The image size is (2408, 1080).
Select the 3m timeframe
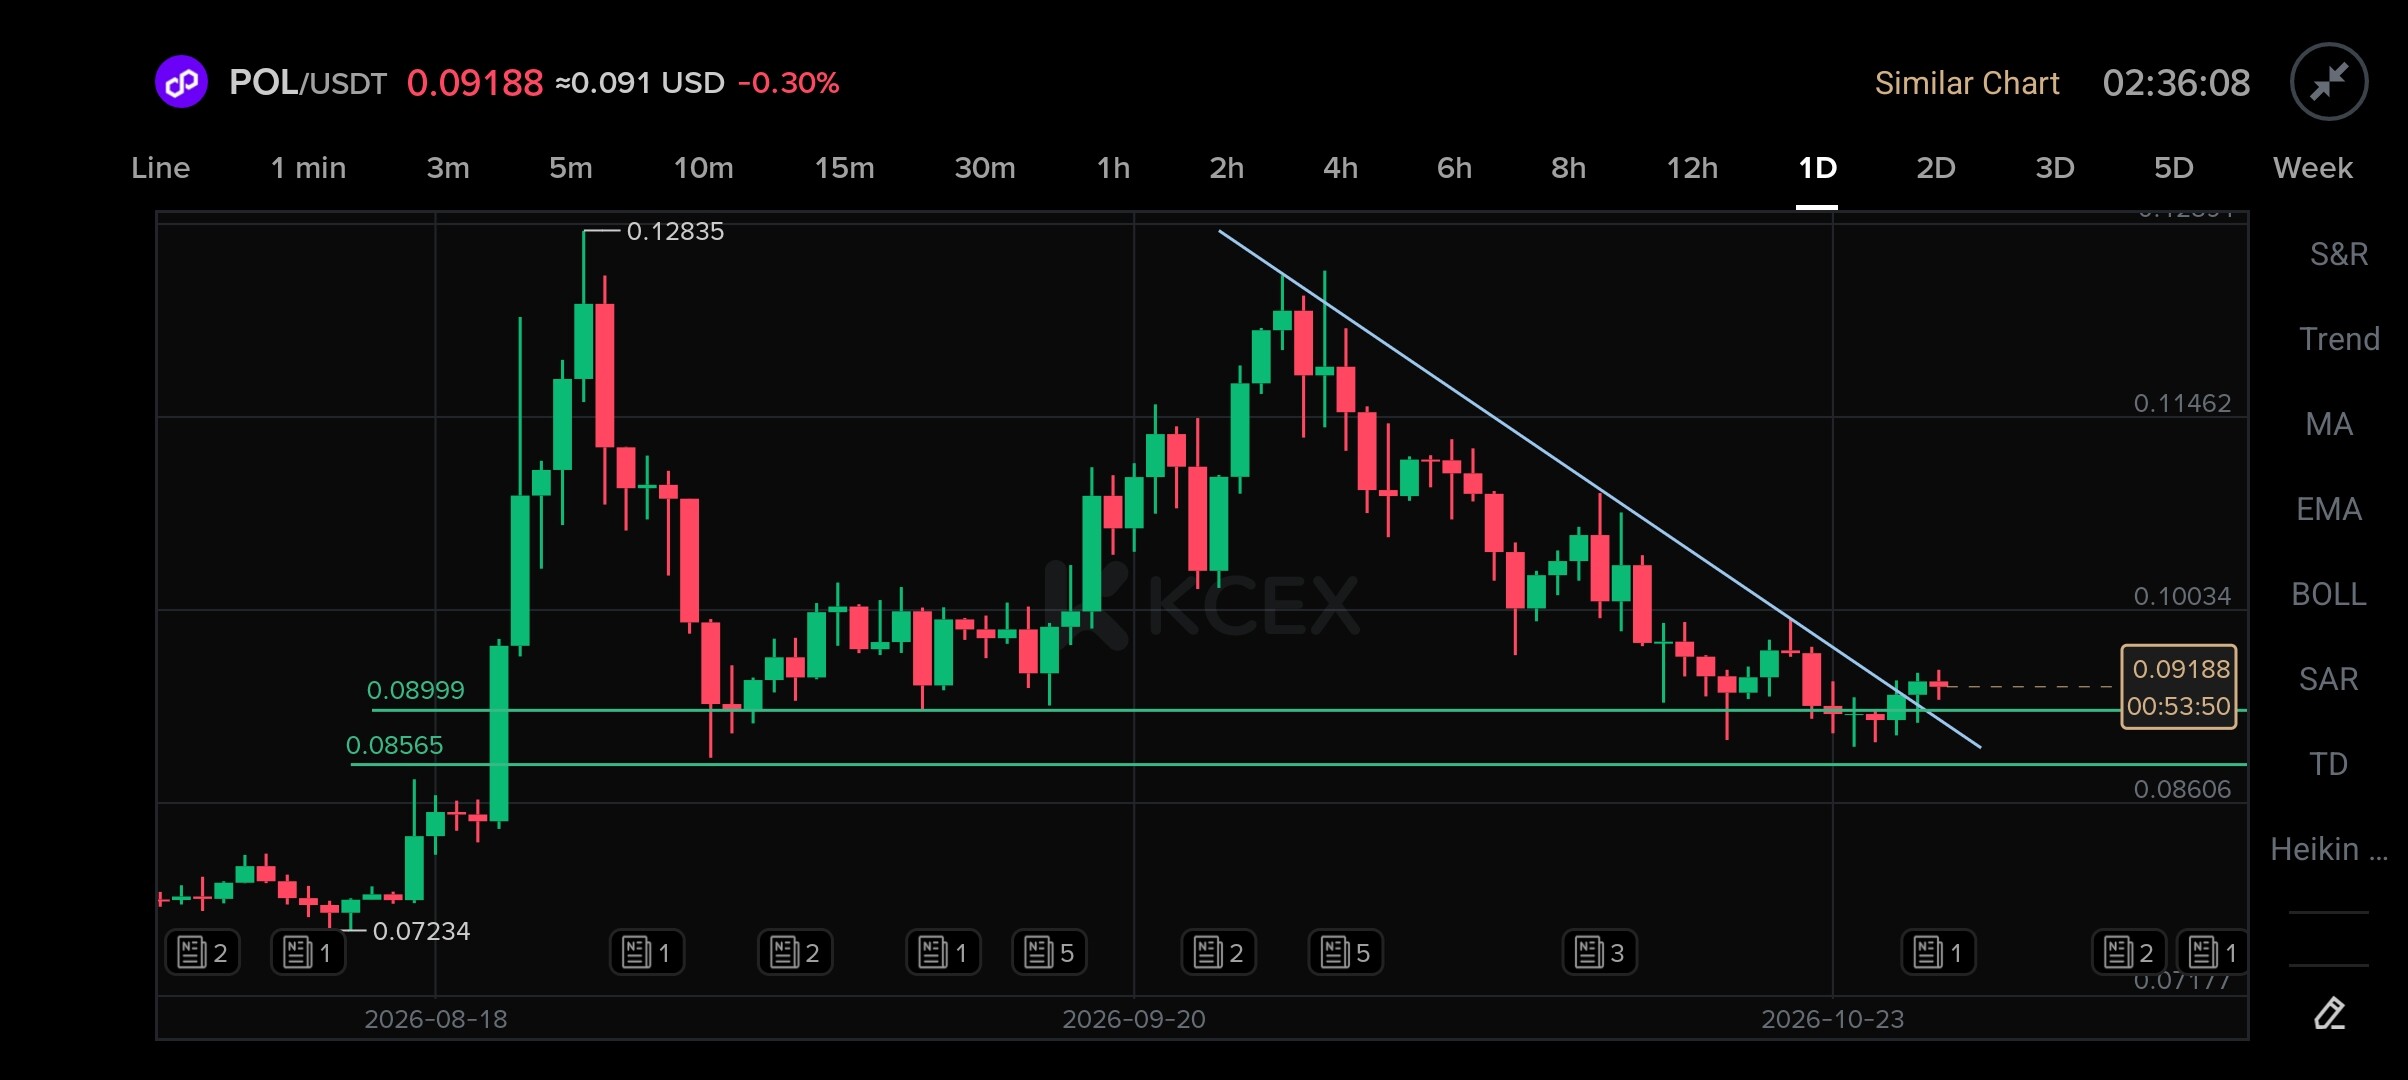[x=448, y=168]
